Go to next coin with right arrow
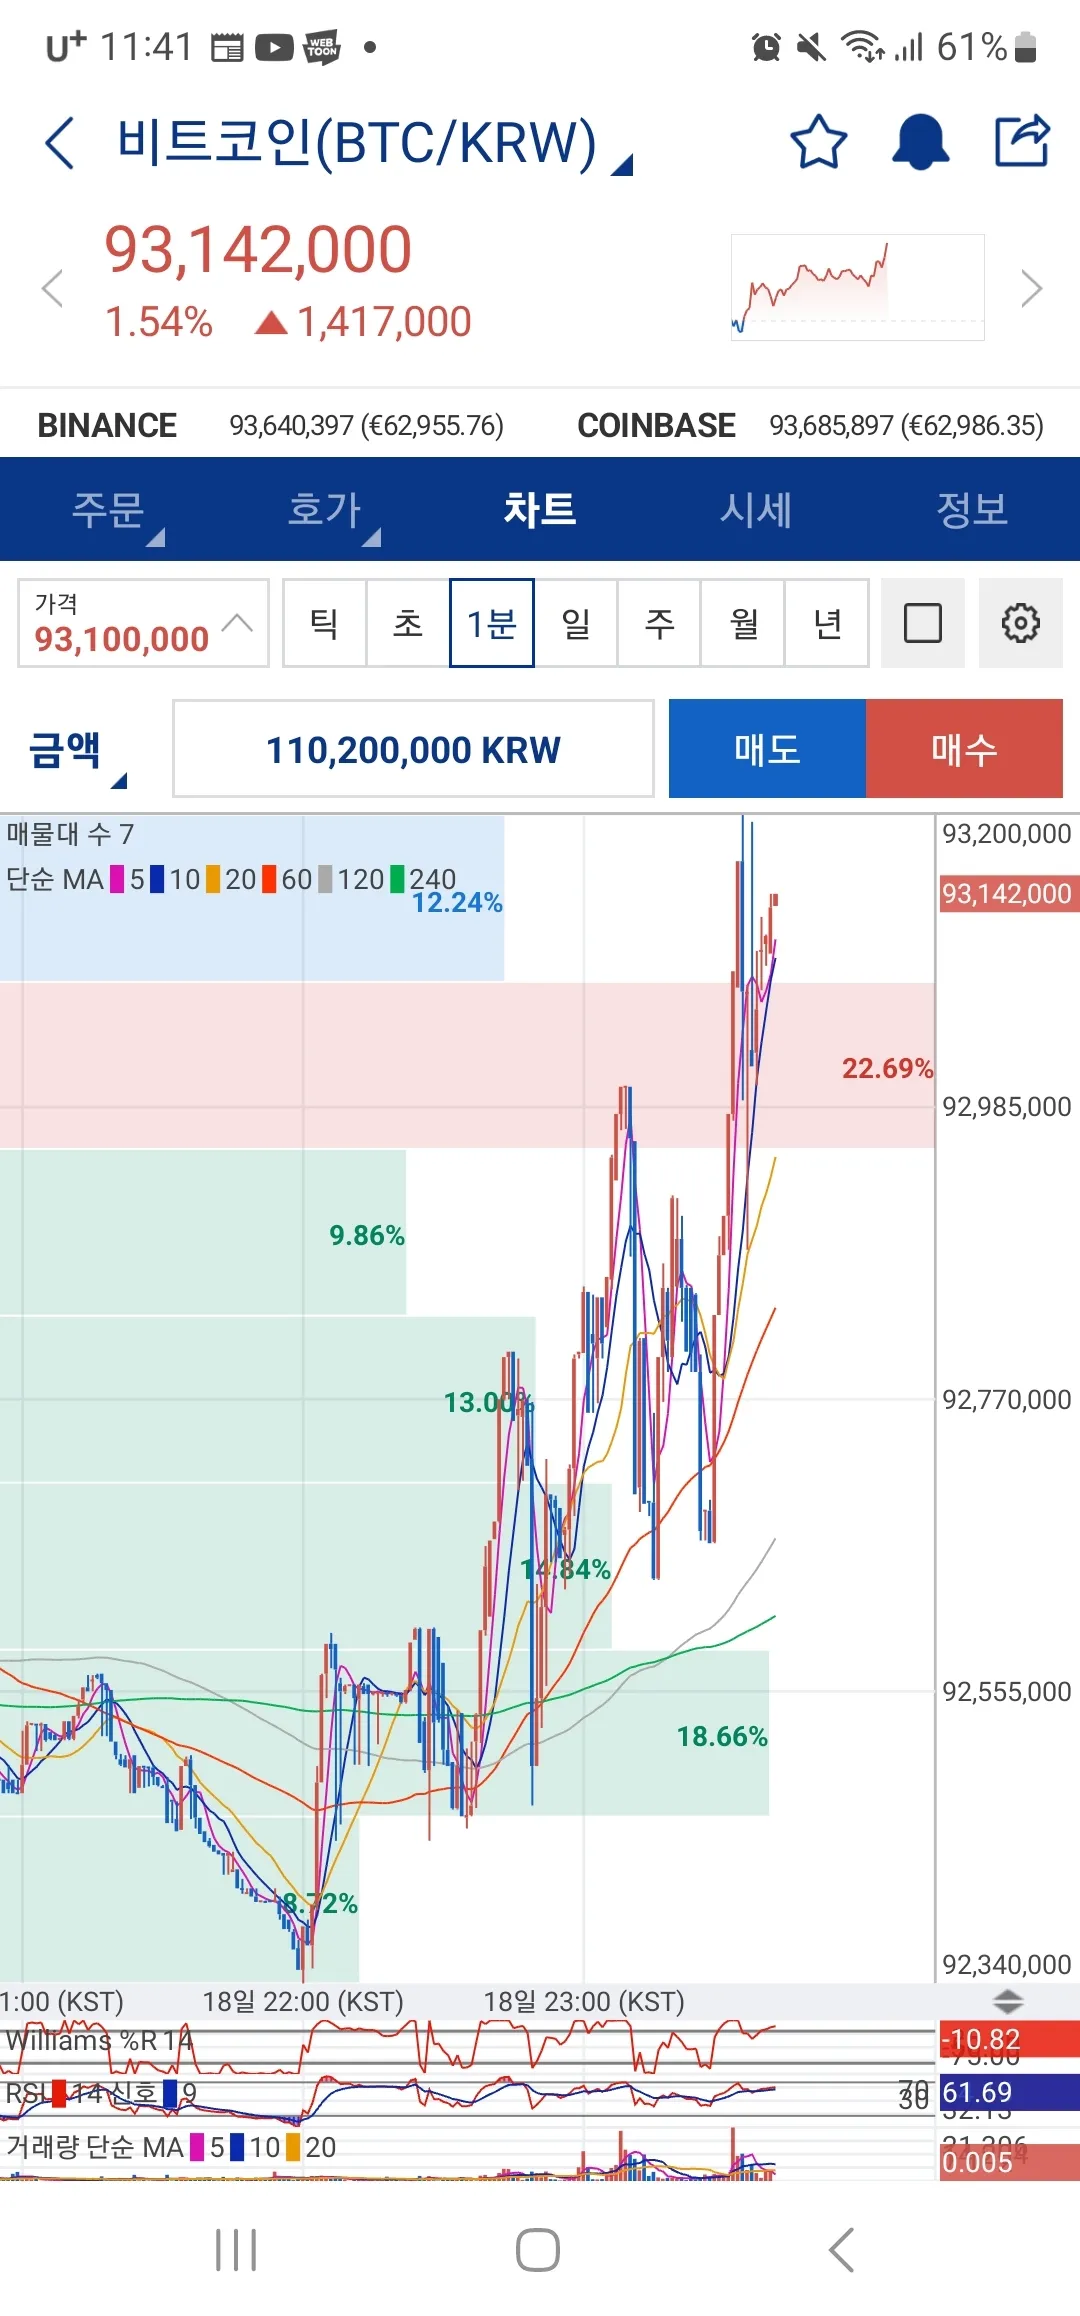The width and height of the screenshot is (1080, 2316). click(1031, 289)
